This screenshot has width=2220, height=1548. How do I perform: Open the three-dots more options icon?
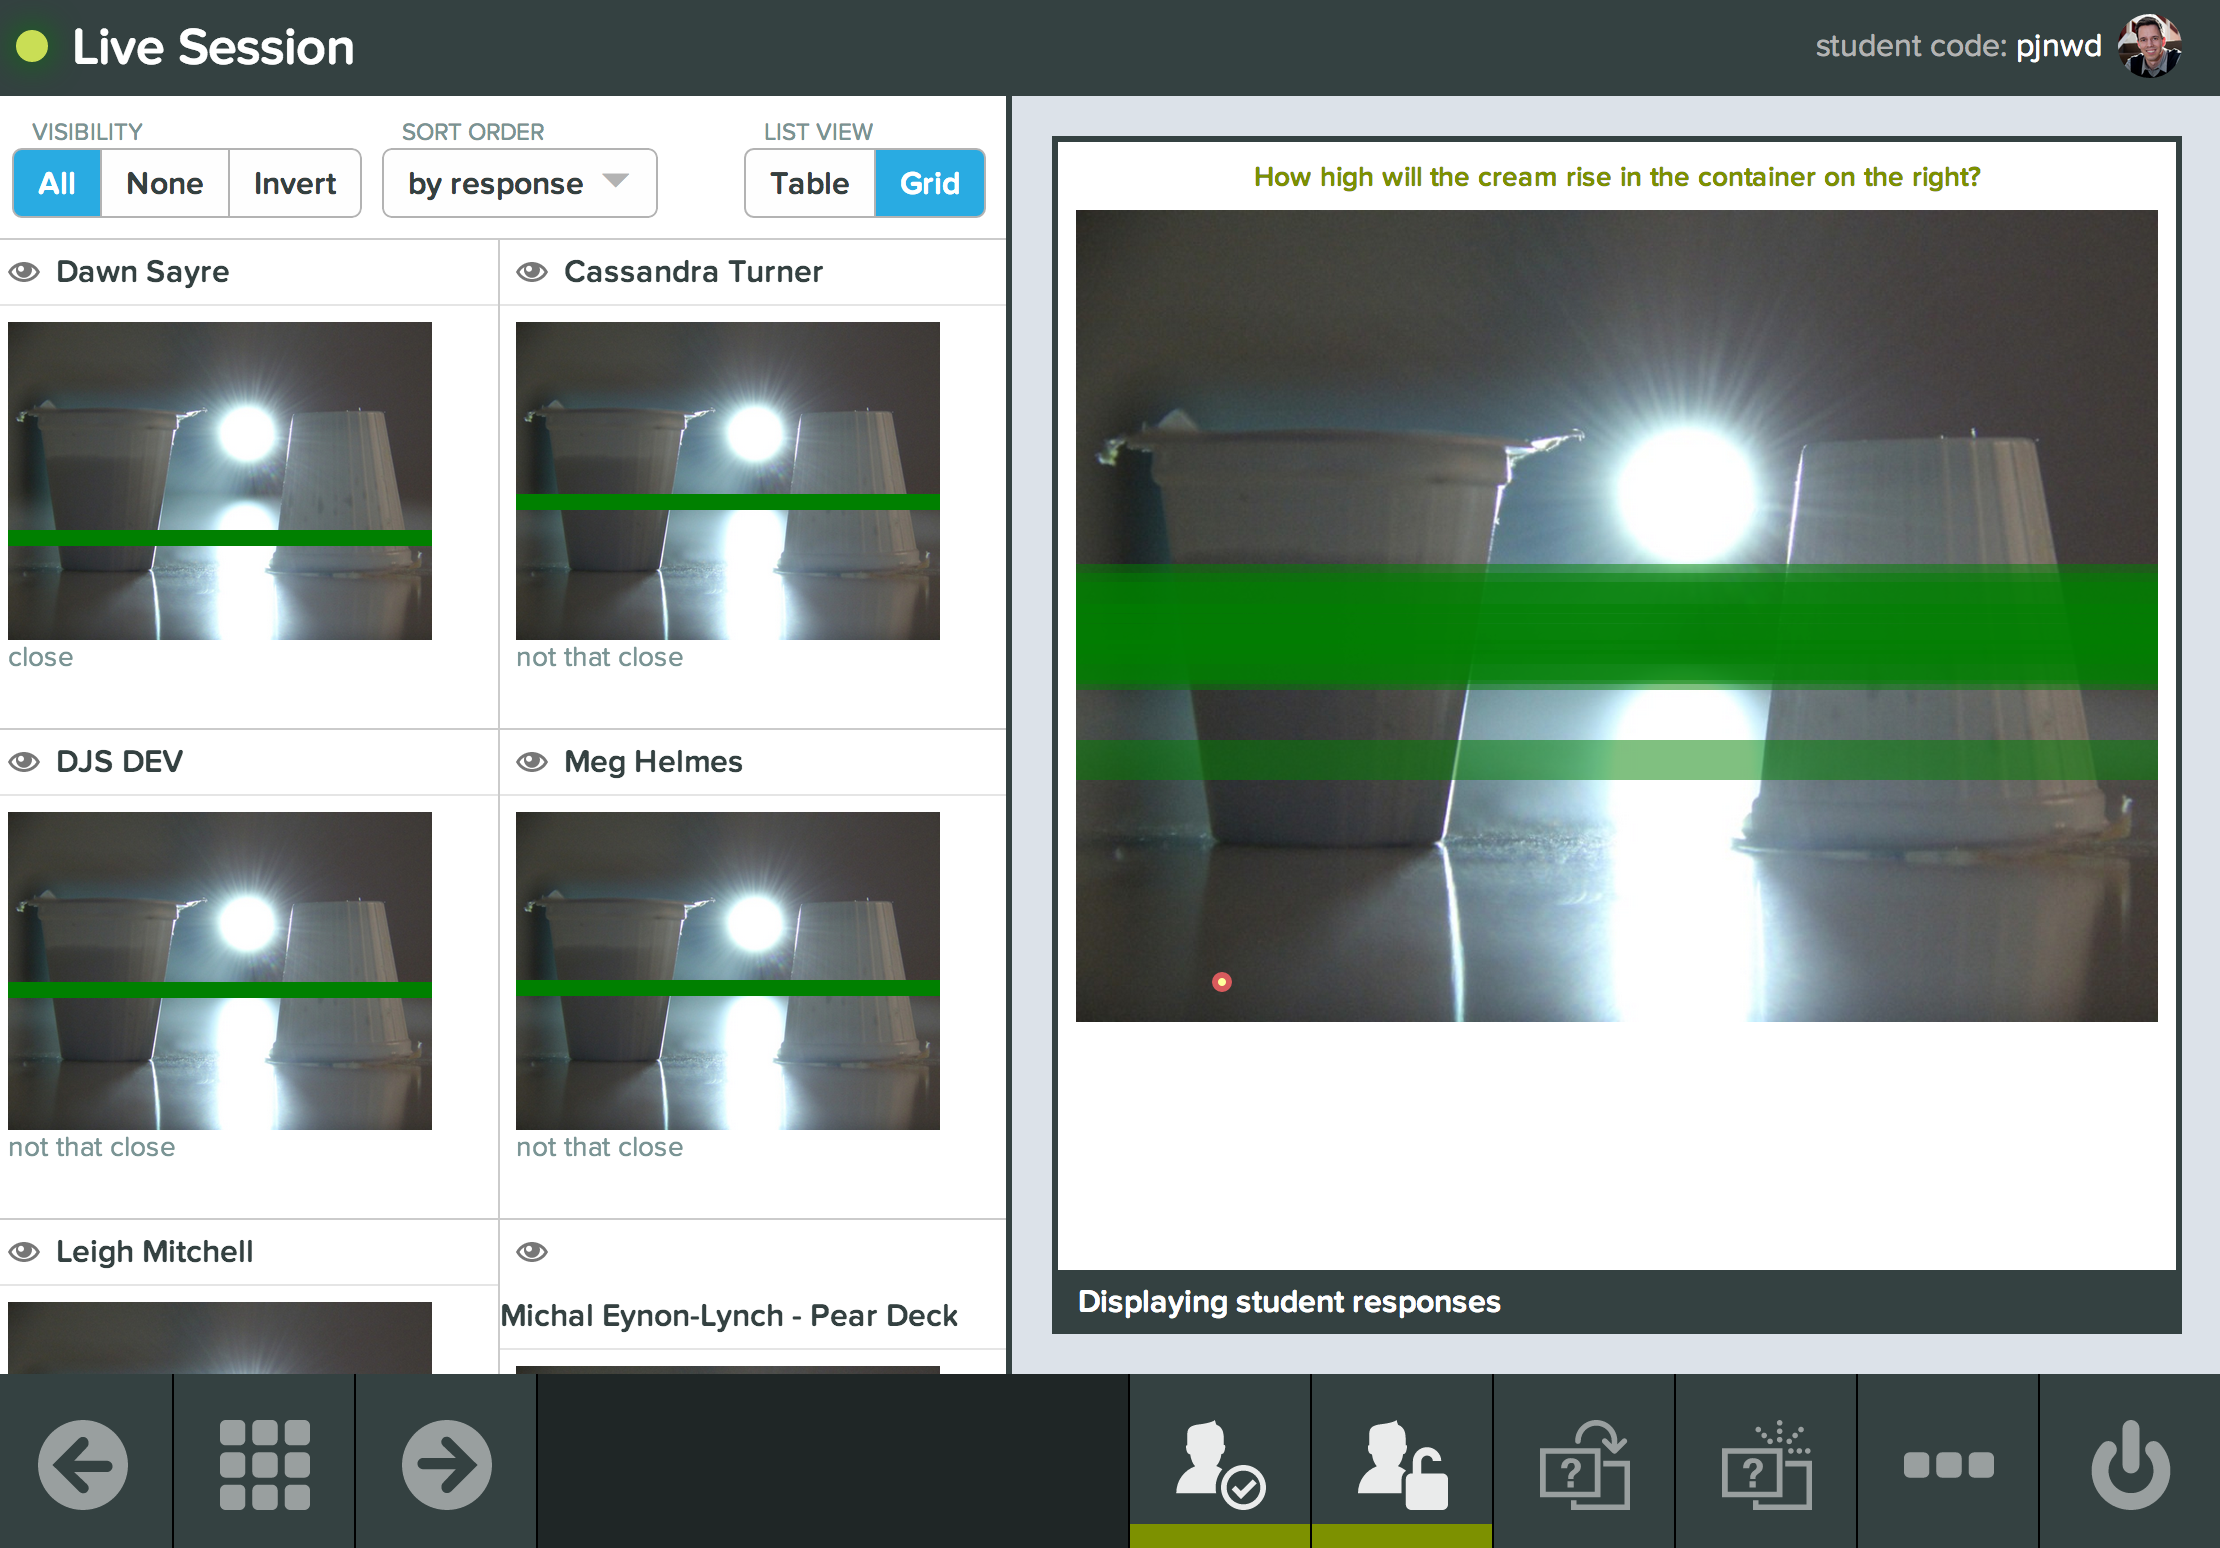pos(1948,1464)
